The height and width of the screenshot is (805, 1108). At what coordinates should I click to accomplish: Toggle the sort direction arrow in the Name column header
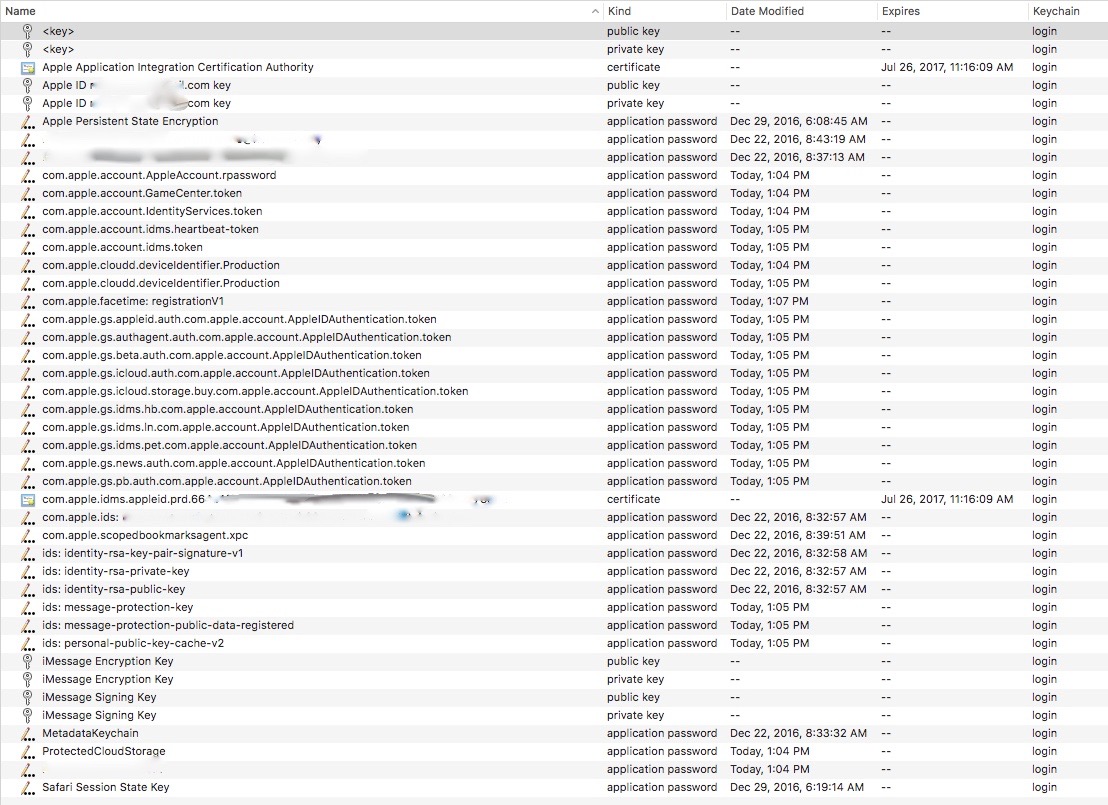(595, 11)
